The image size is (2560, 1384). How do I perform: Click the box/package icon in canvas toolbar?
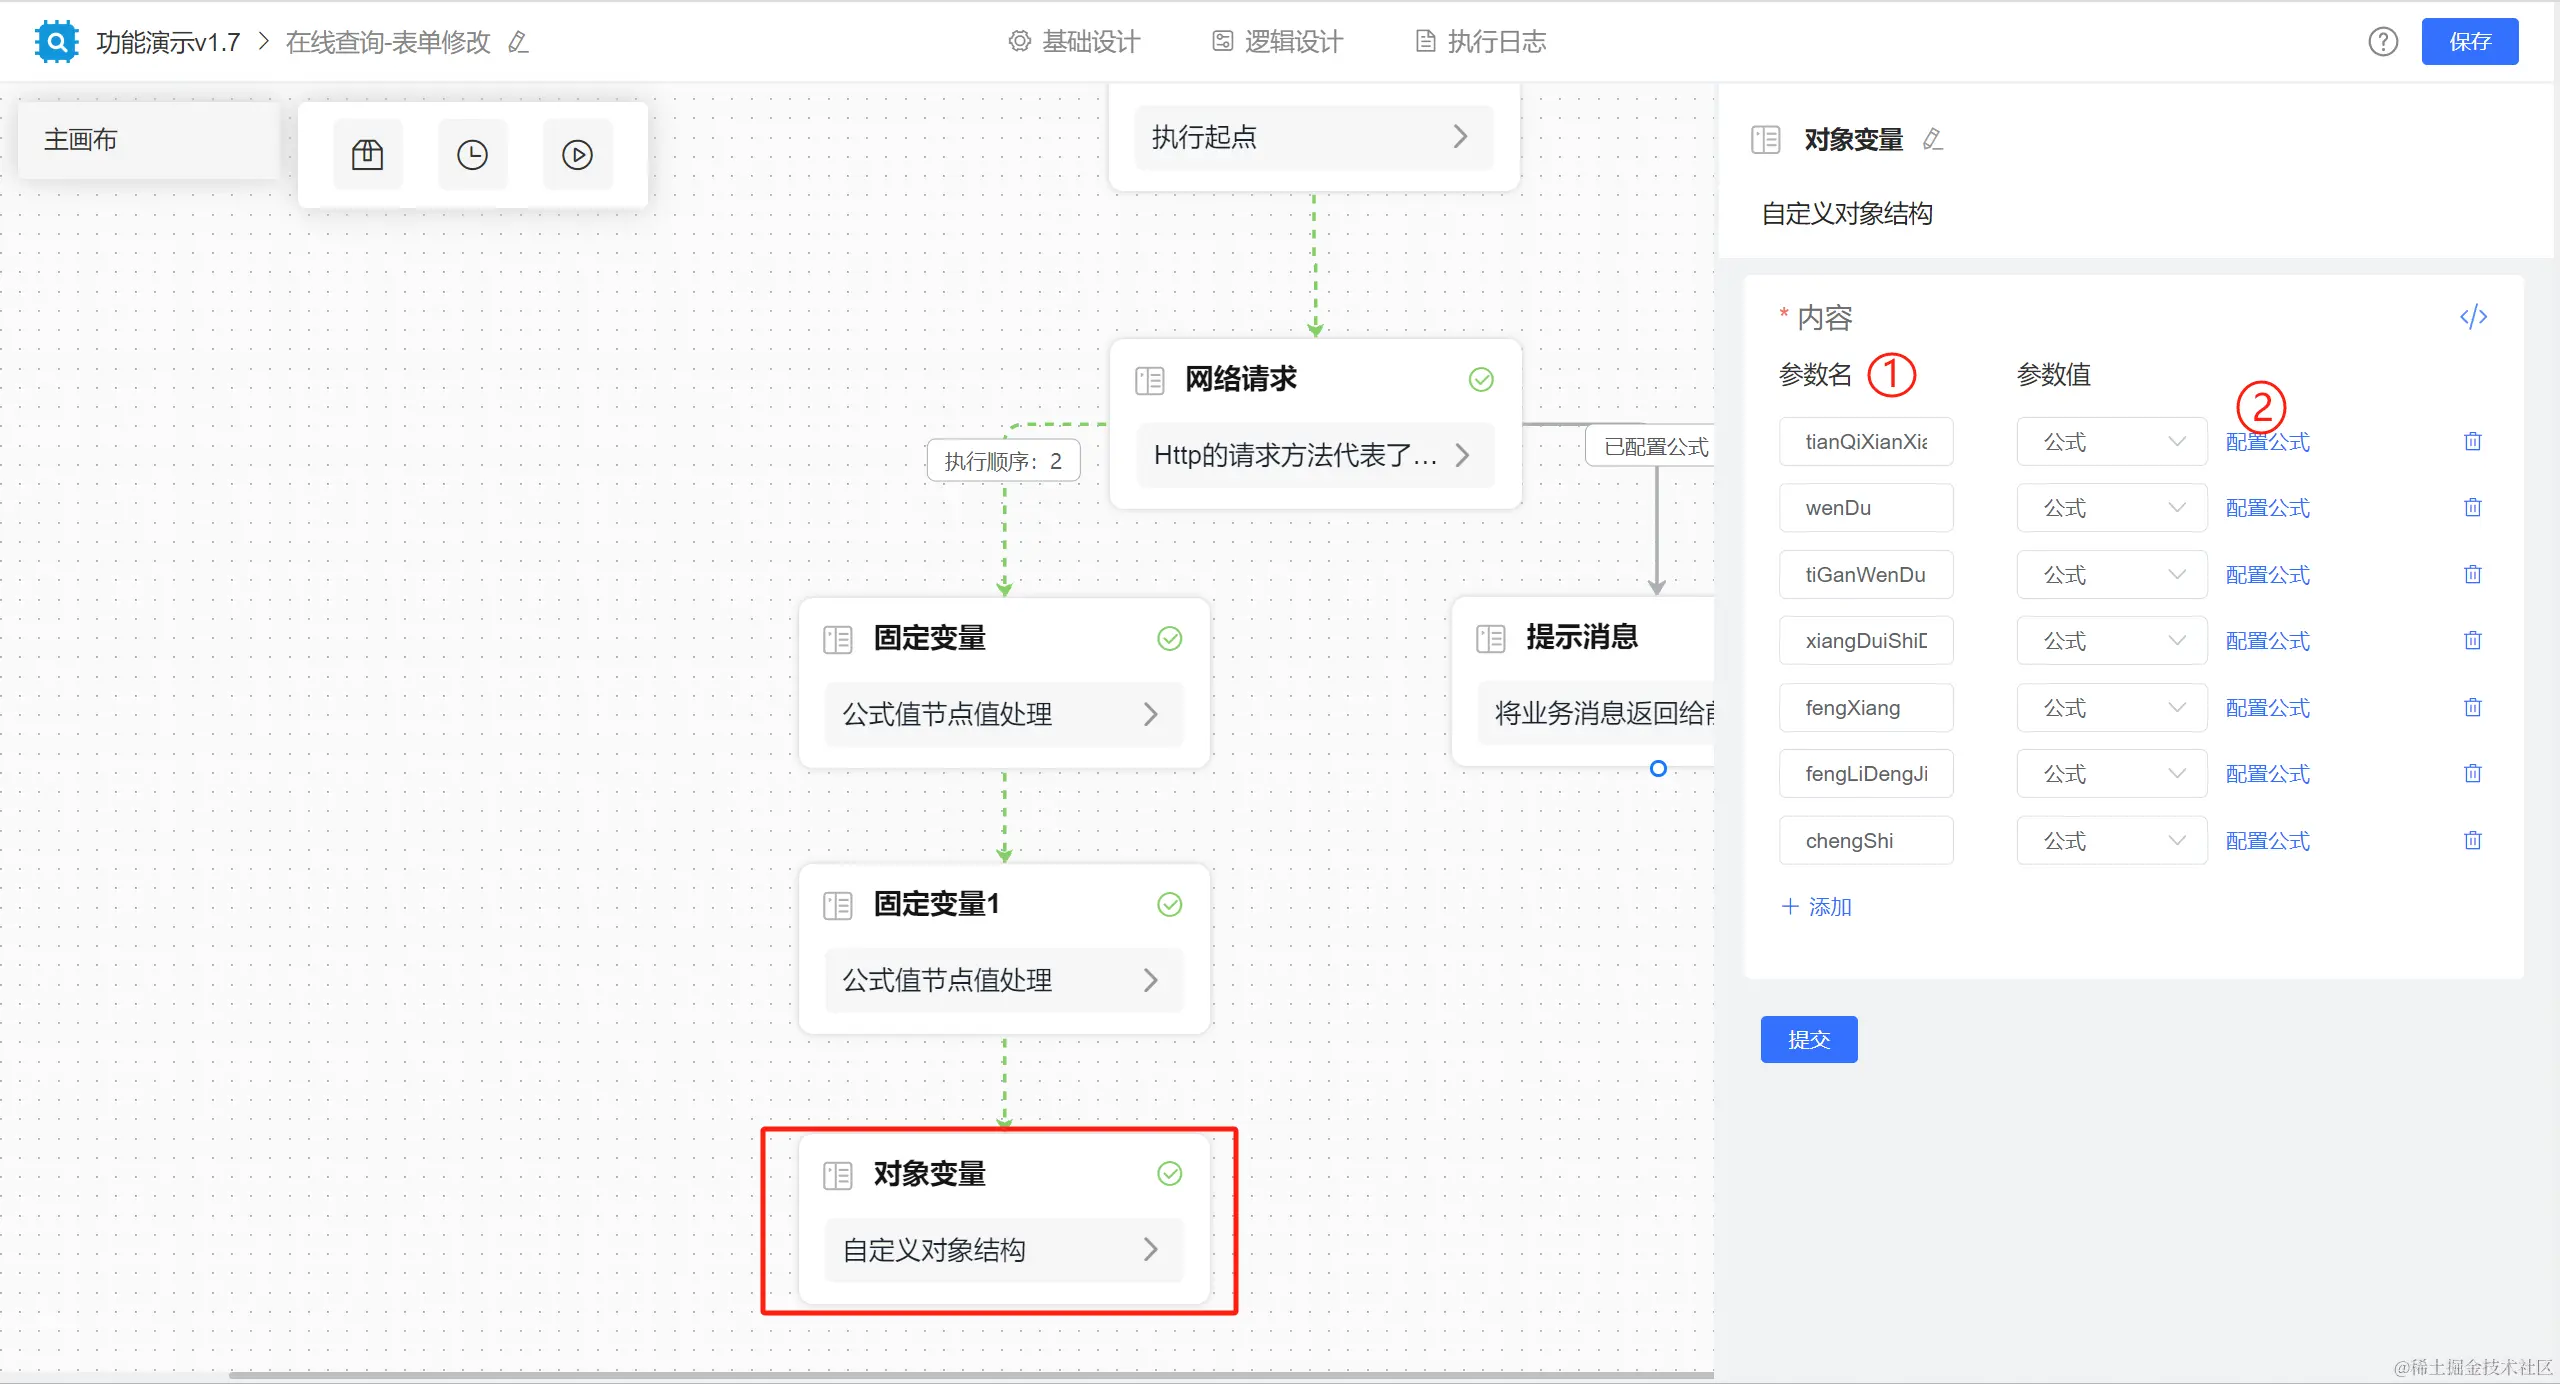click(x=367, y=155)
